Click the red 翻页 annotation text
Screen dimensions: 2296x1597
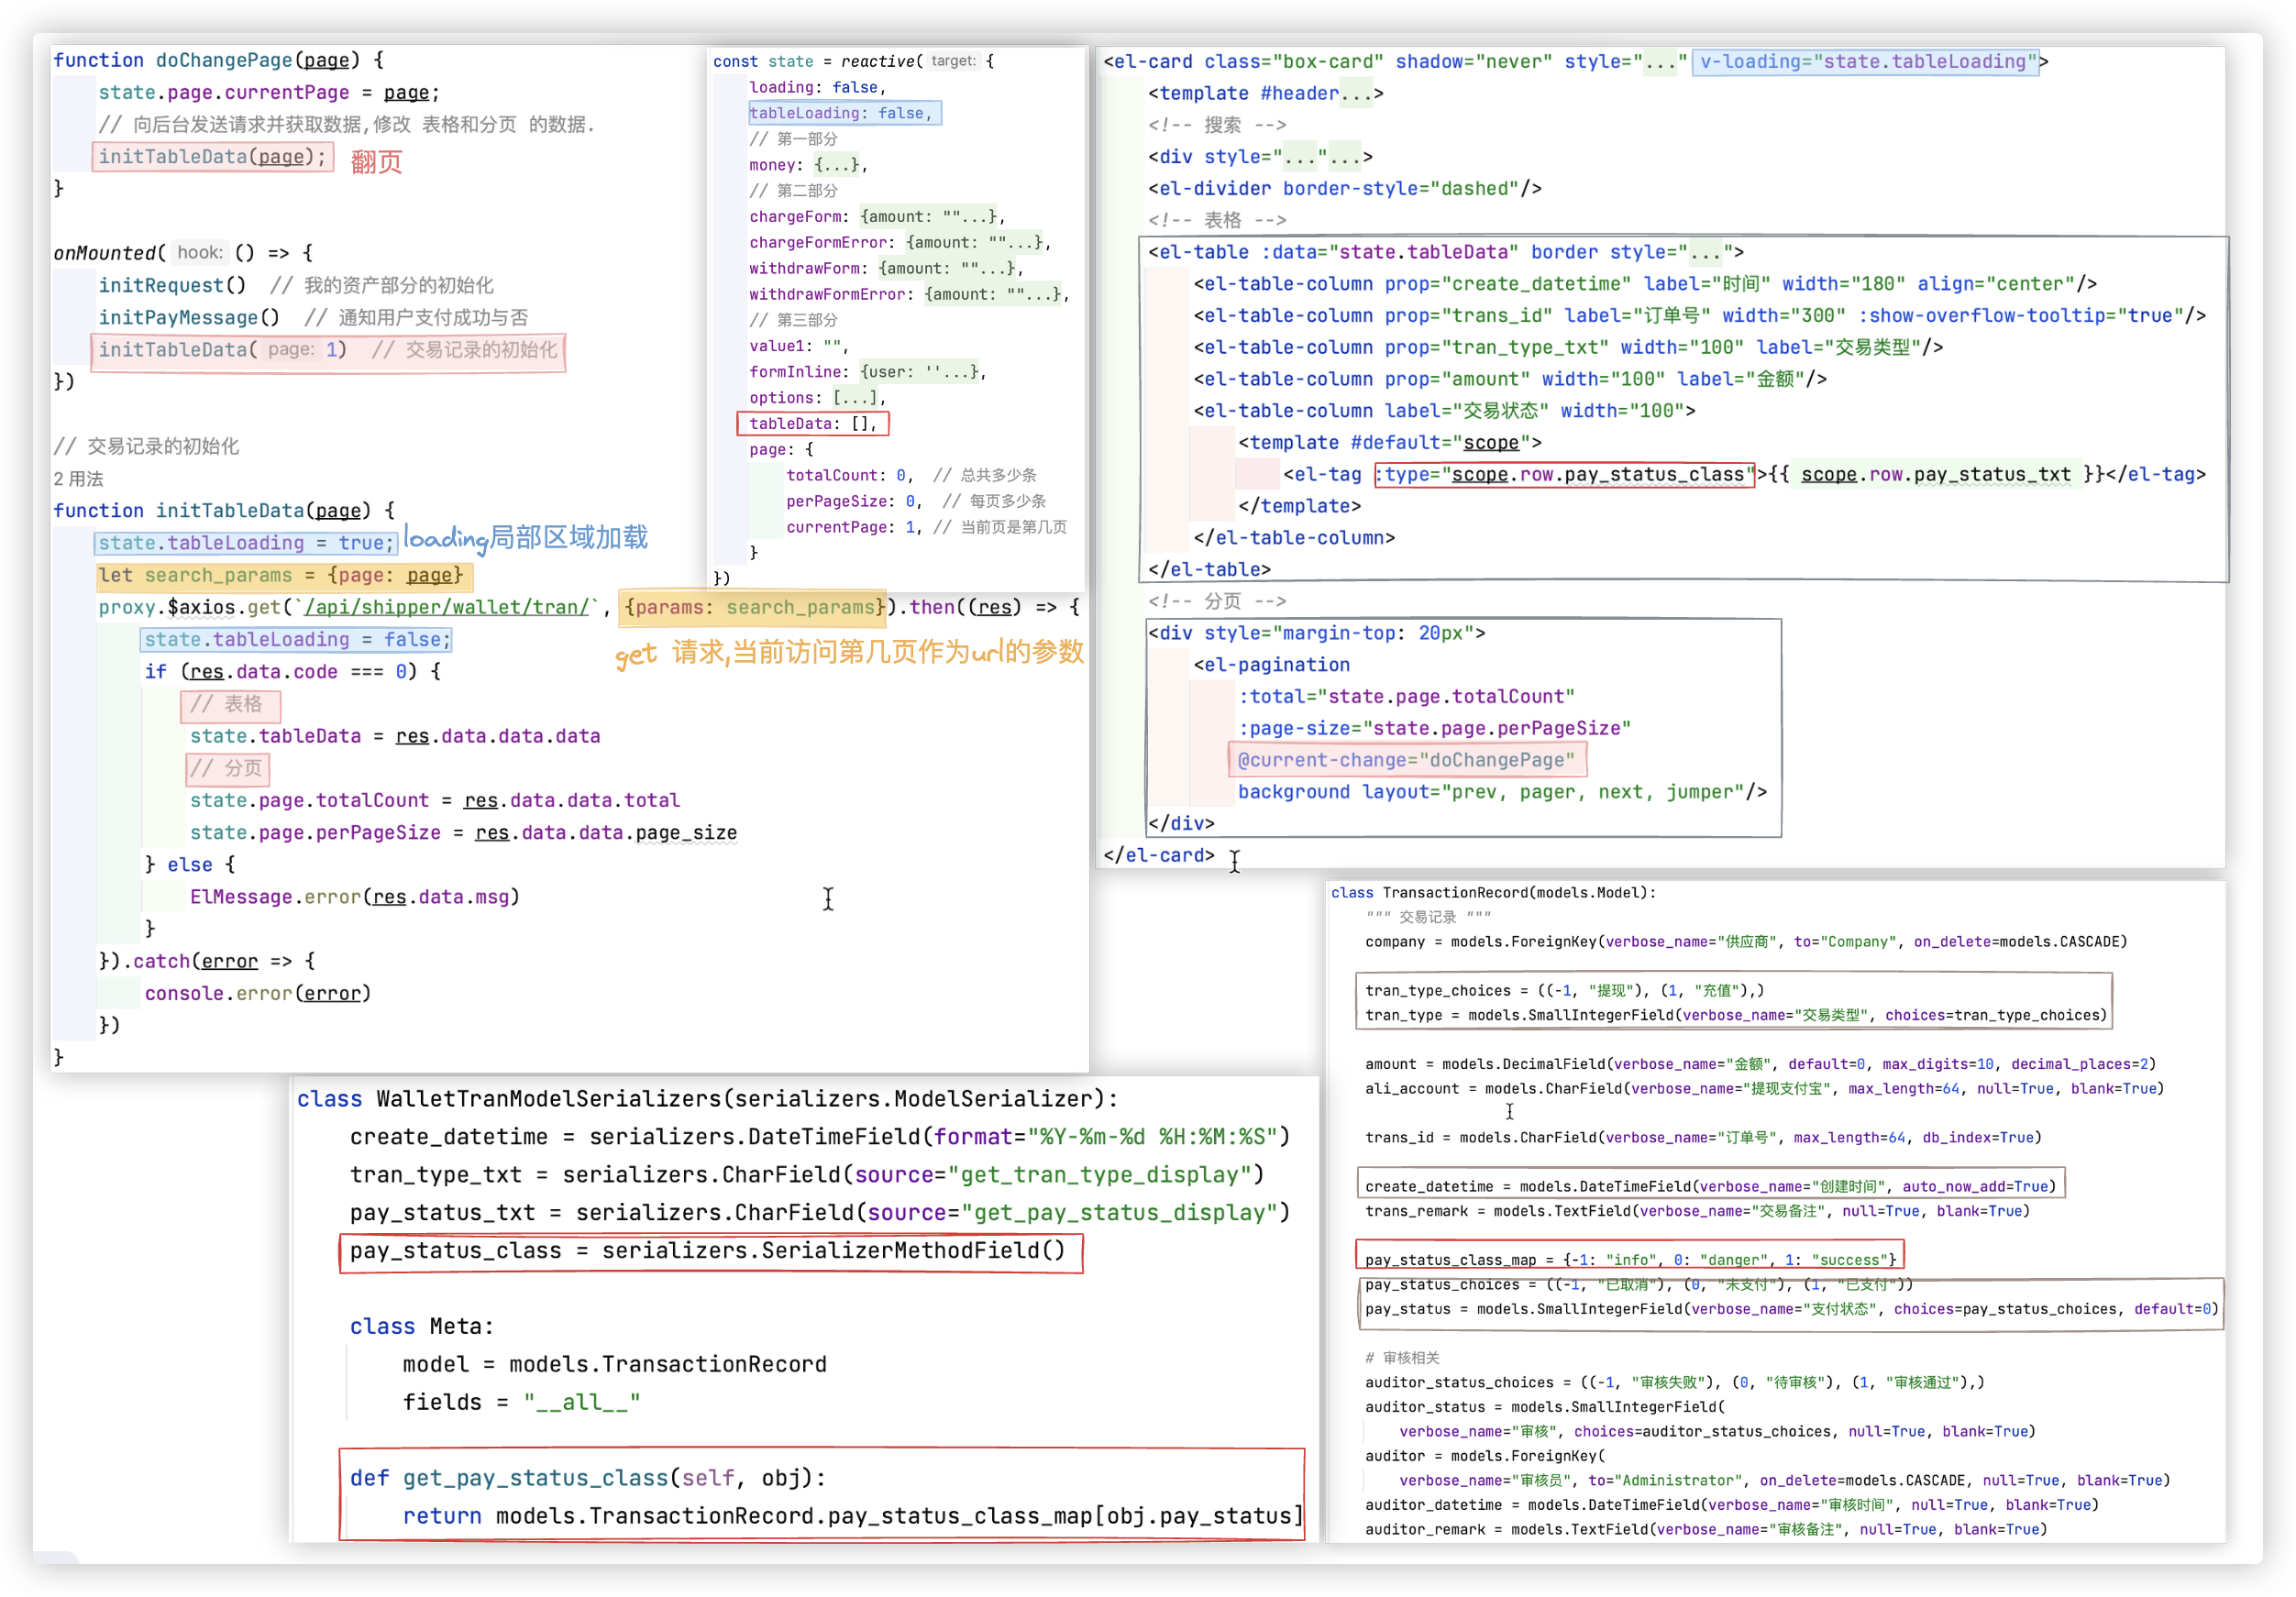point(376,162)
